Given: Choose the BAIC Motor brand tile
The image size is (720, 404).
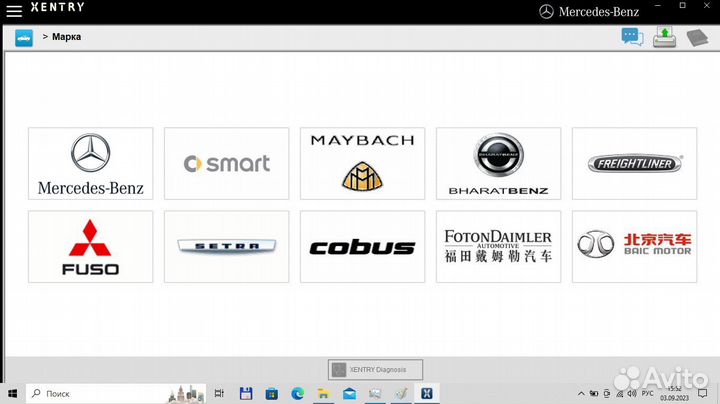Looking at the screenshot, I should tap(634, 246).
